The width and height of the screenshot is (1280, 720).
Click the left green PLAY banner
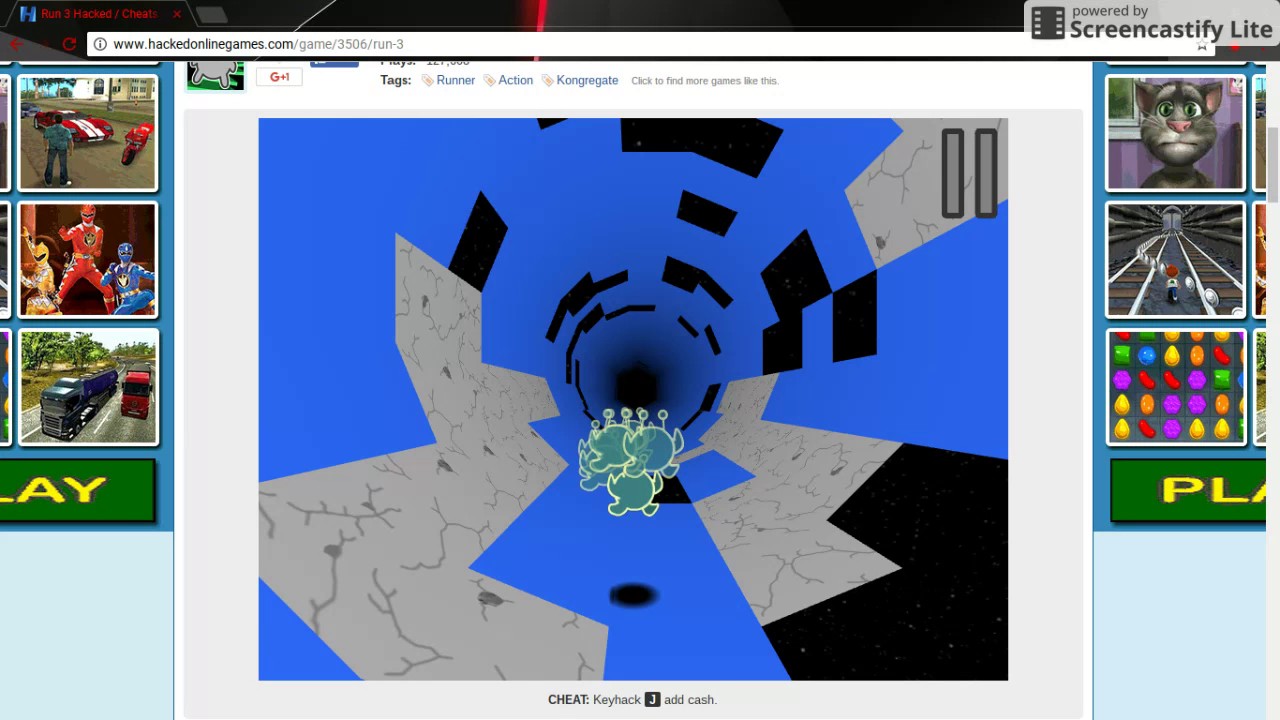tap(77, 491)
